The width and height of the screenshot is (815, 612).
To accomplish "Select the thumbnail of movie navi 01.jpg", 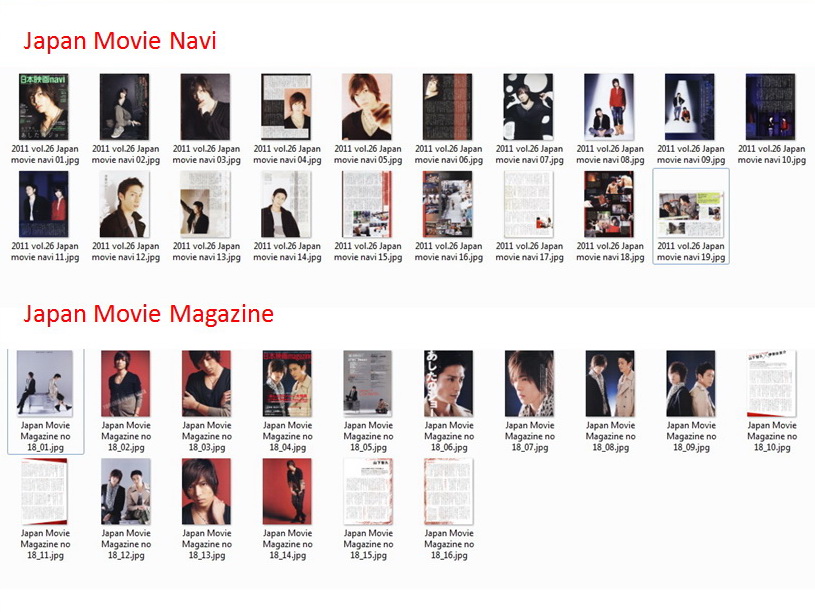I will tap(44, 107).
